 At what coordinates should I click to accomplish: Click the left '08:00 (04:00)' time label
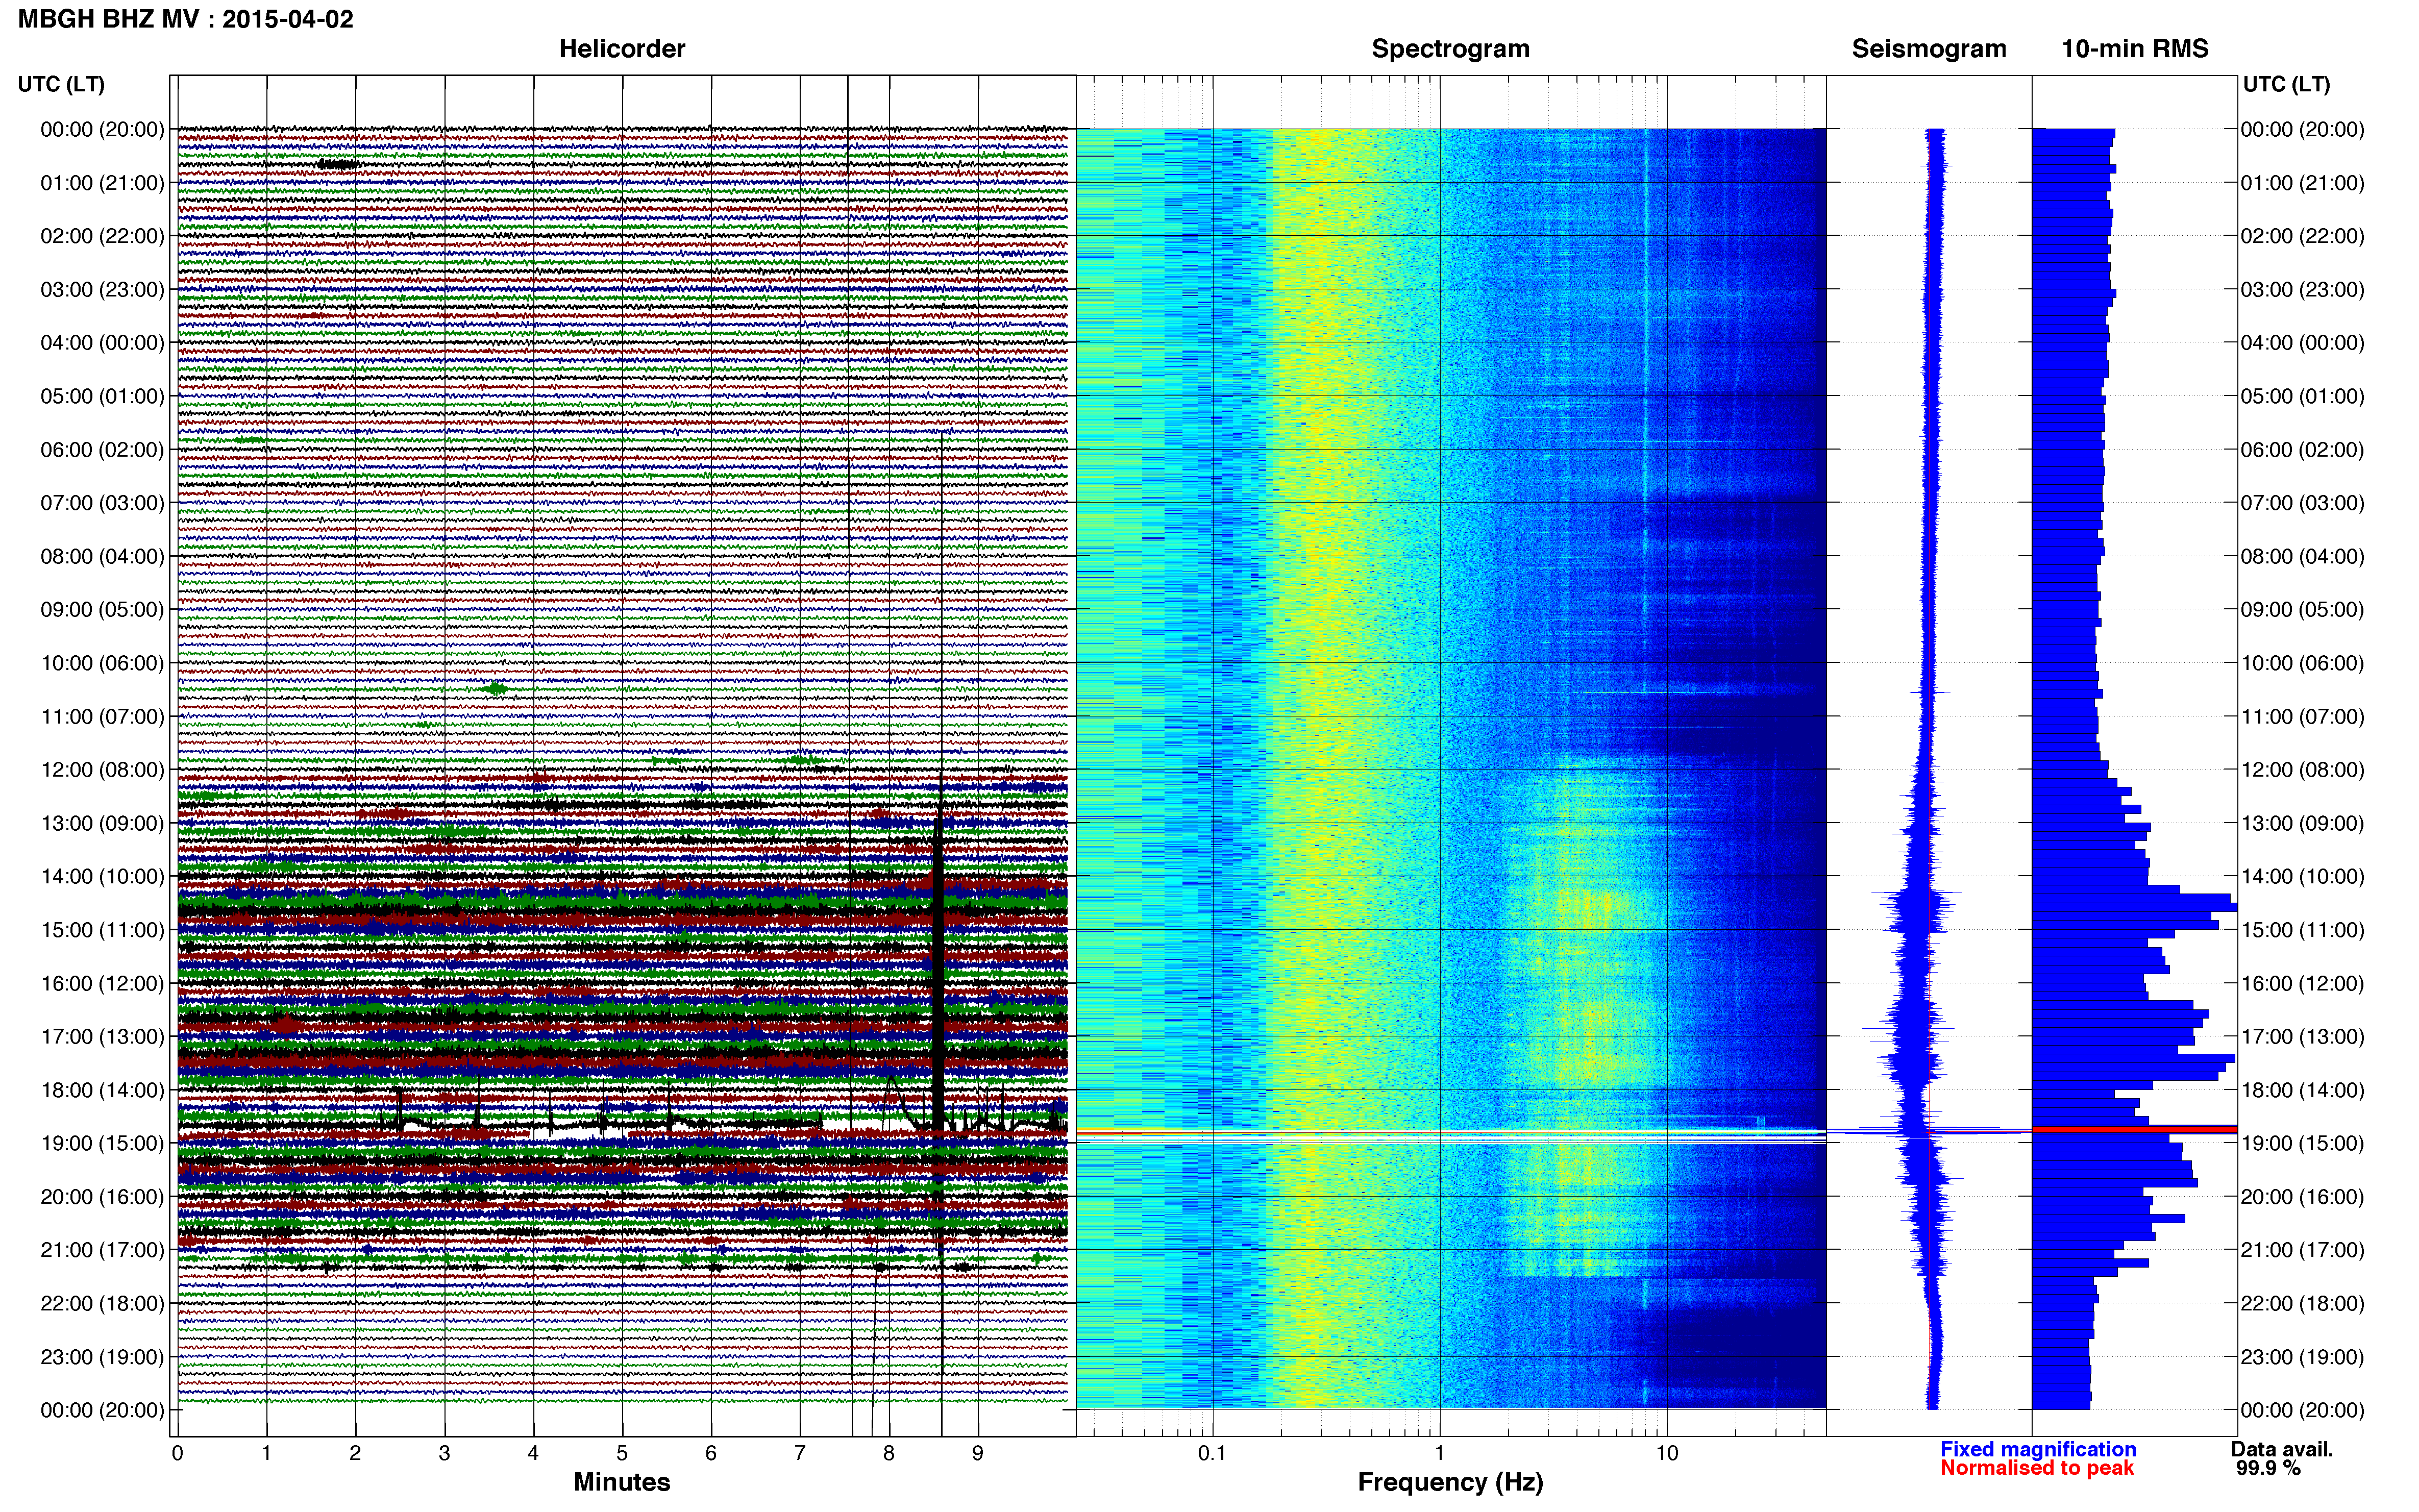(102, 556)
